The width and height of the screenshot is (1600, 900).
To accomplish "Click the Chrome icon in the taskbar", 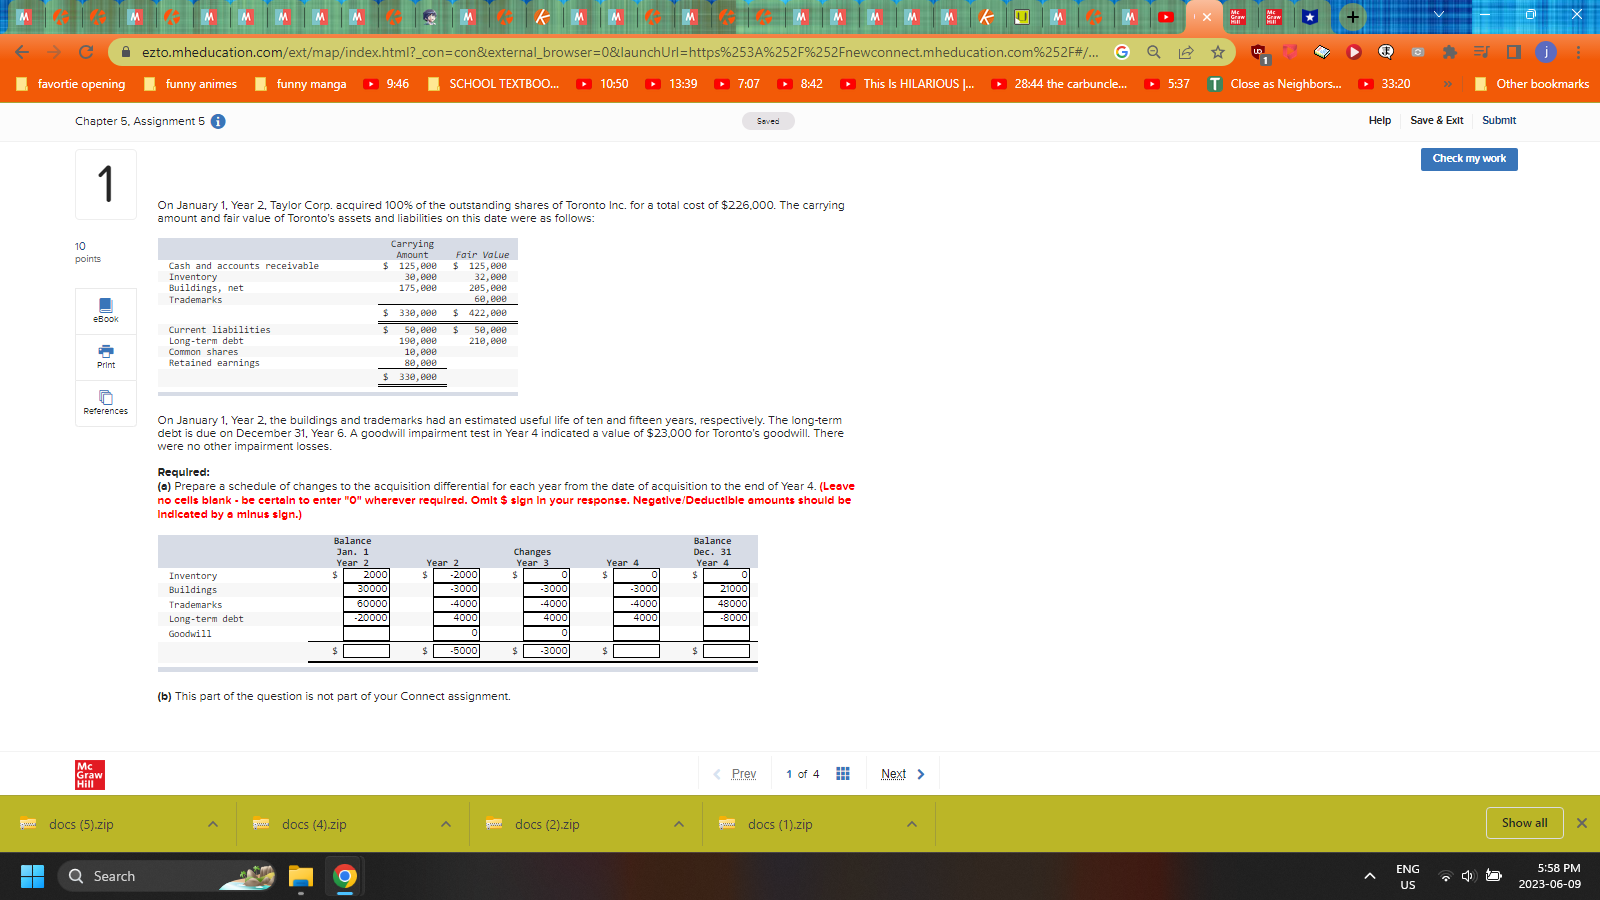I will 345,876.
